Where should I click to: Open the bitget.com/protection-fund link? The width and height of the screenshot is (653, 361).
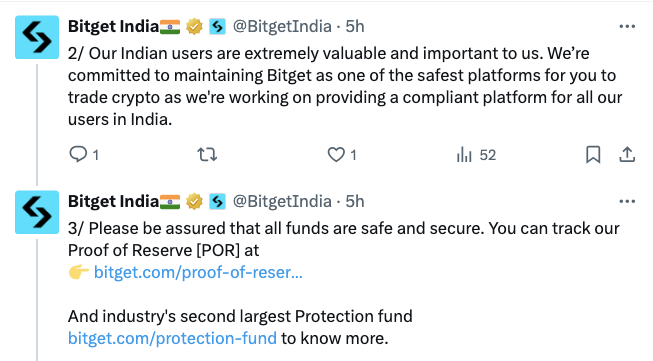(x=172, y=338)
